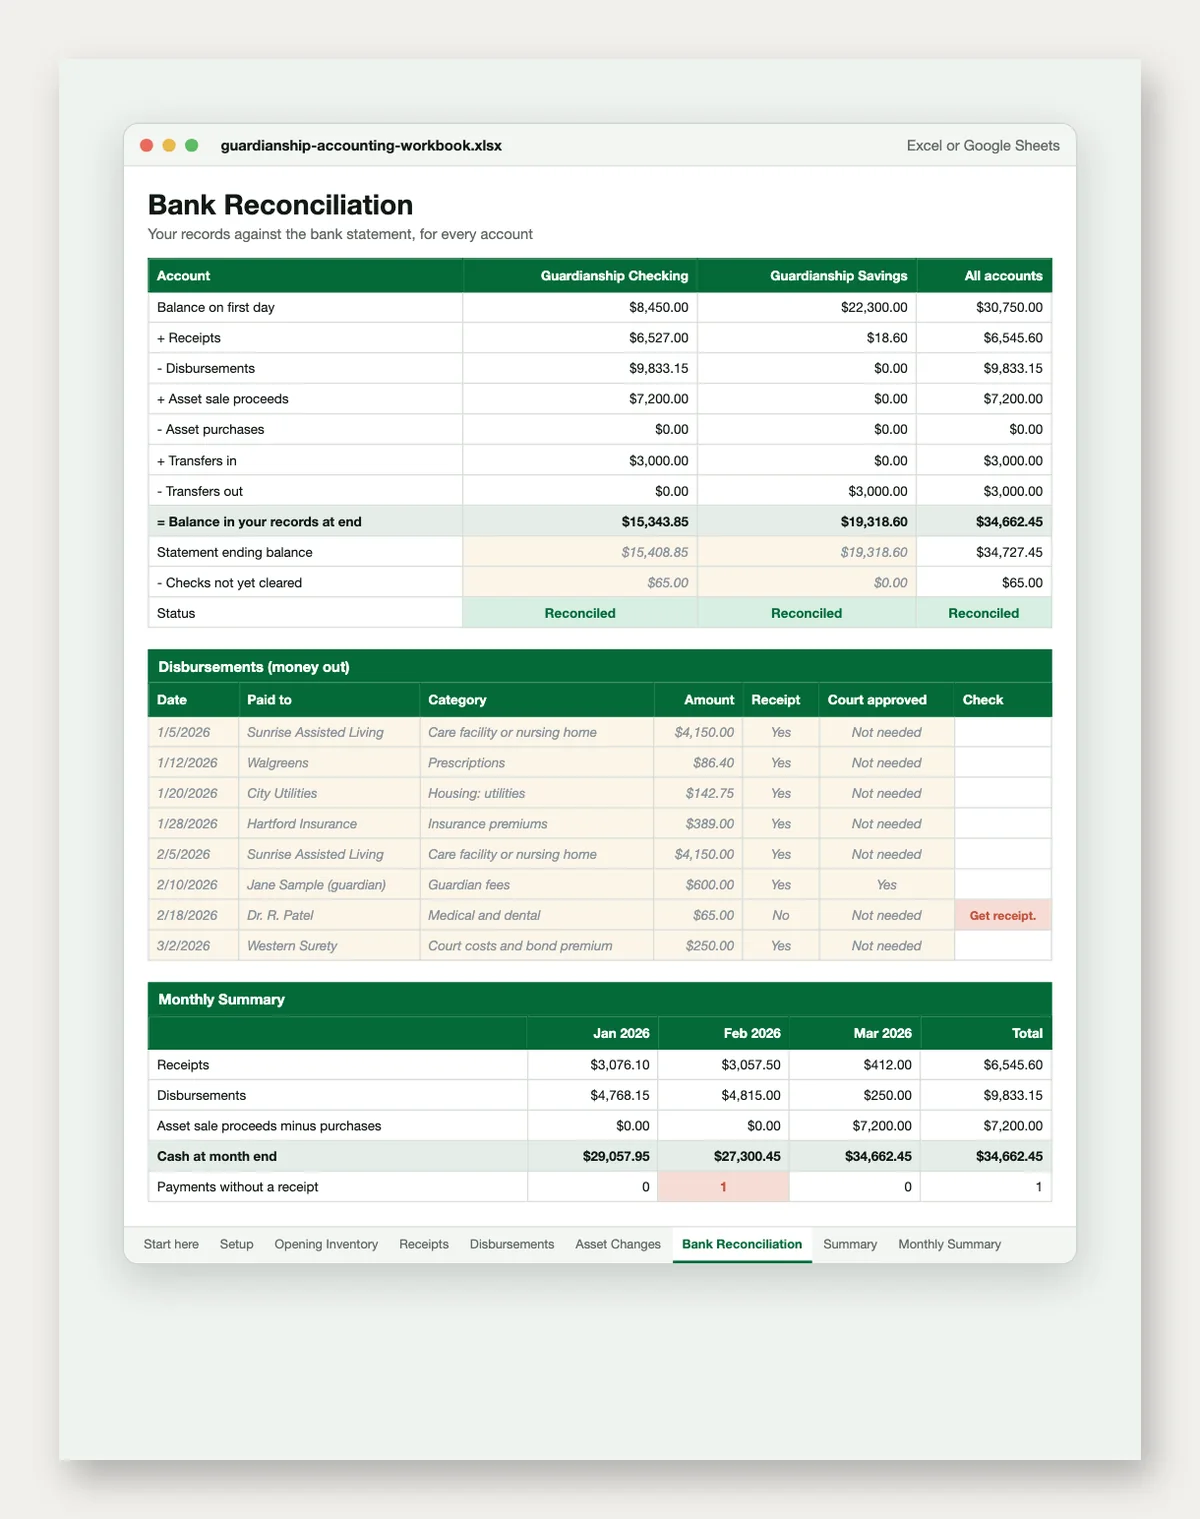Select the 3/2/2026 date cell
This screenshot has width=1200, height=1519.
pos(193,946)
